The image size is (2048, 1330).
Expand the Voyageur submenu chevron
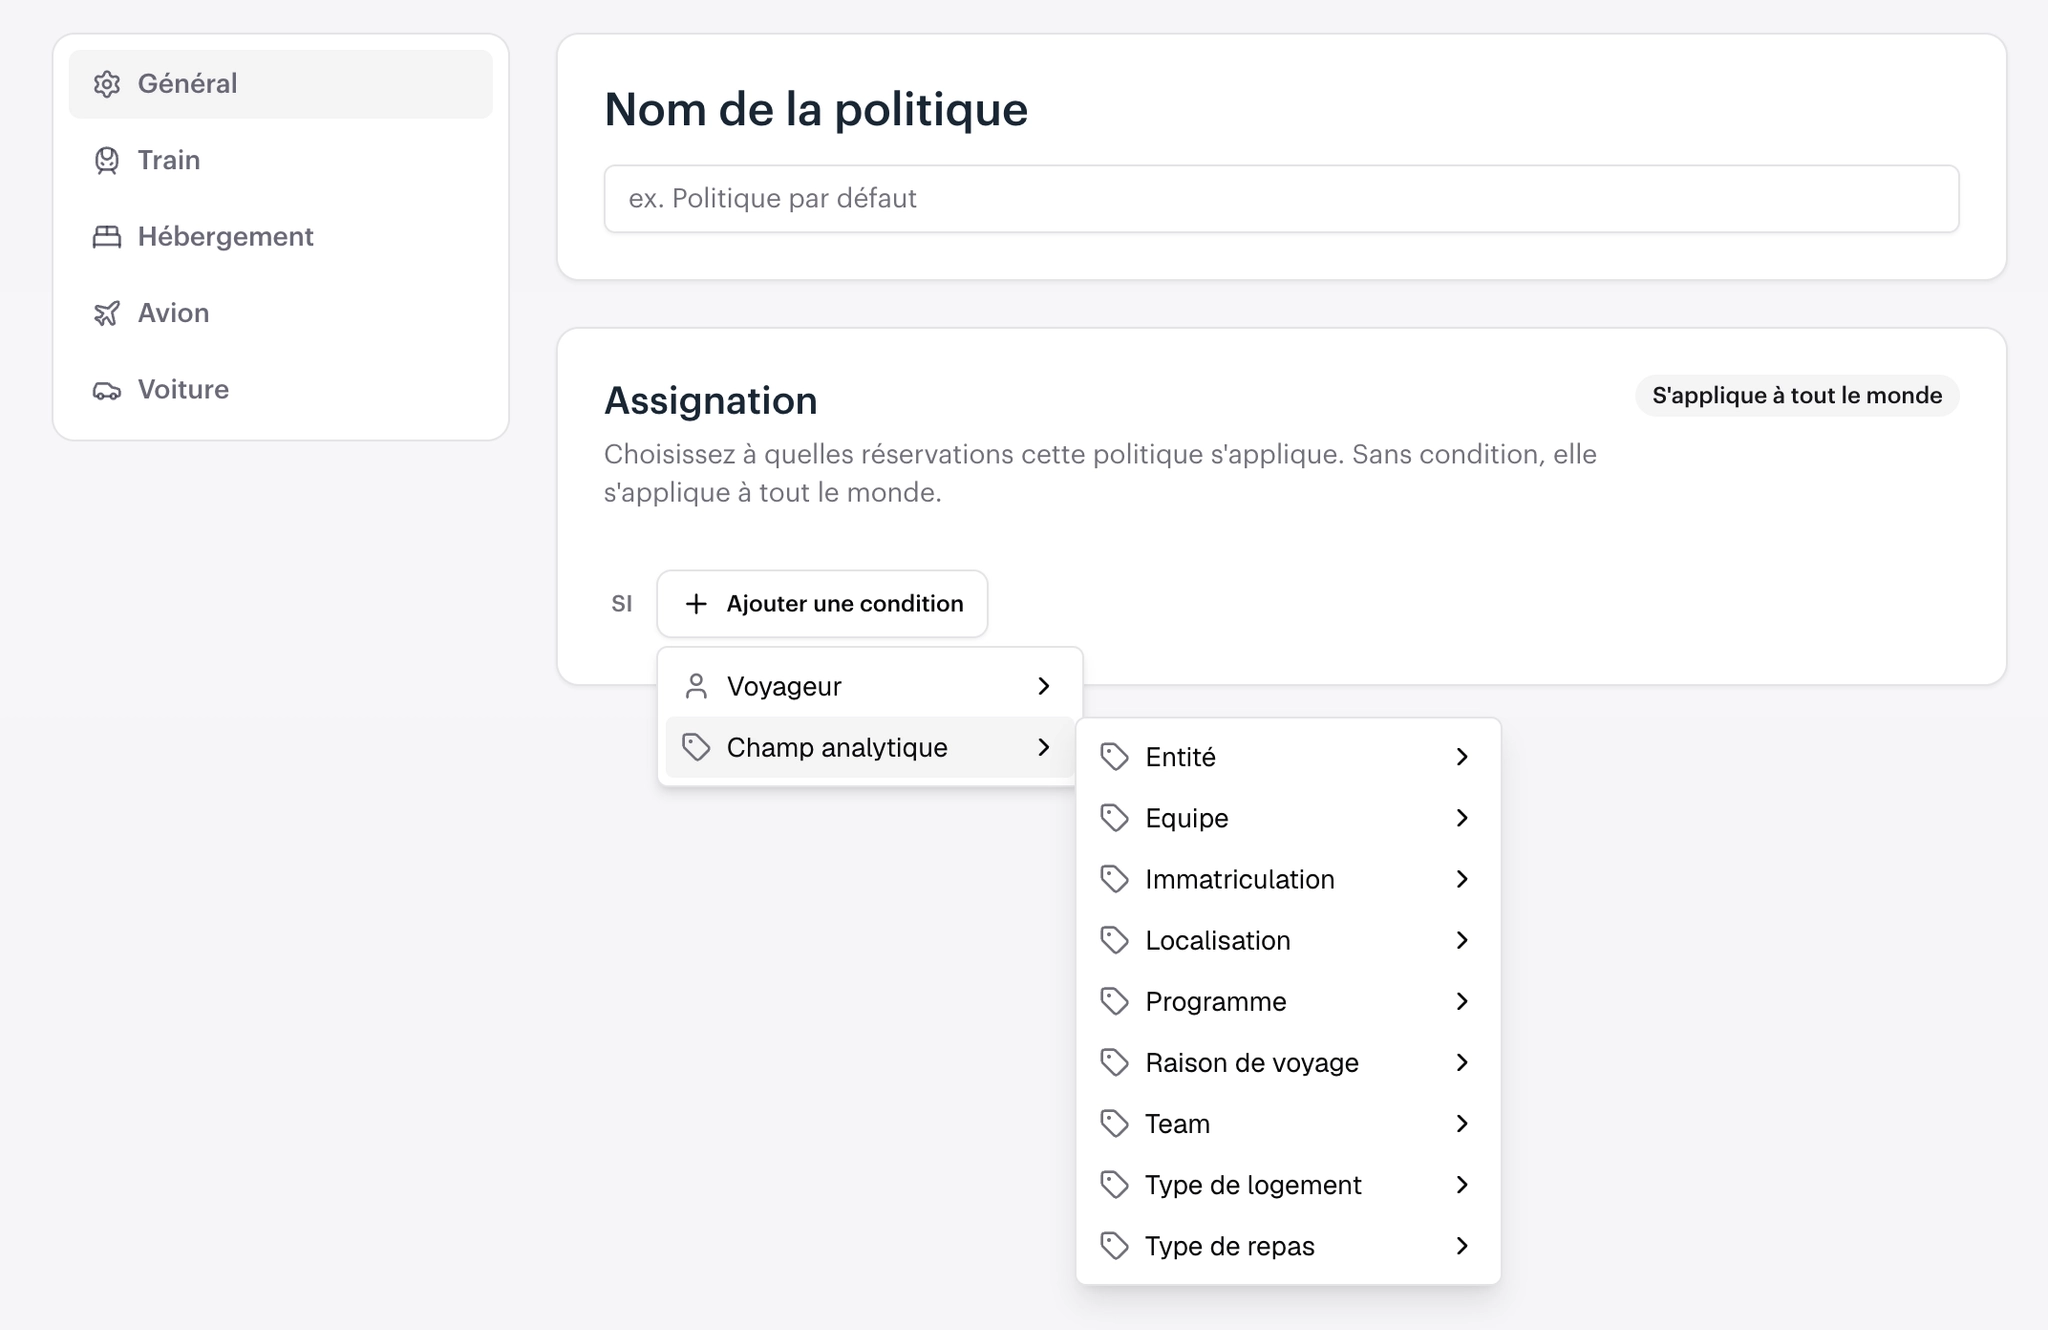coord(1044,686)
